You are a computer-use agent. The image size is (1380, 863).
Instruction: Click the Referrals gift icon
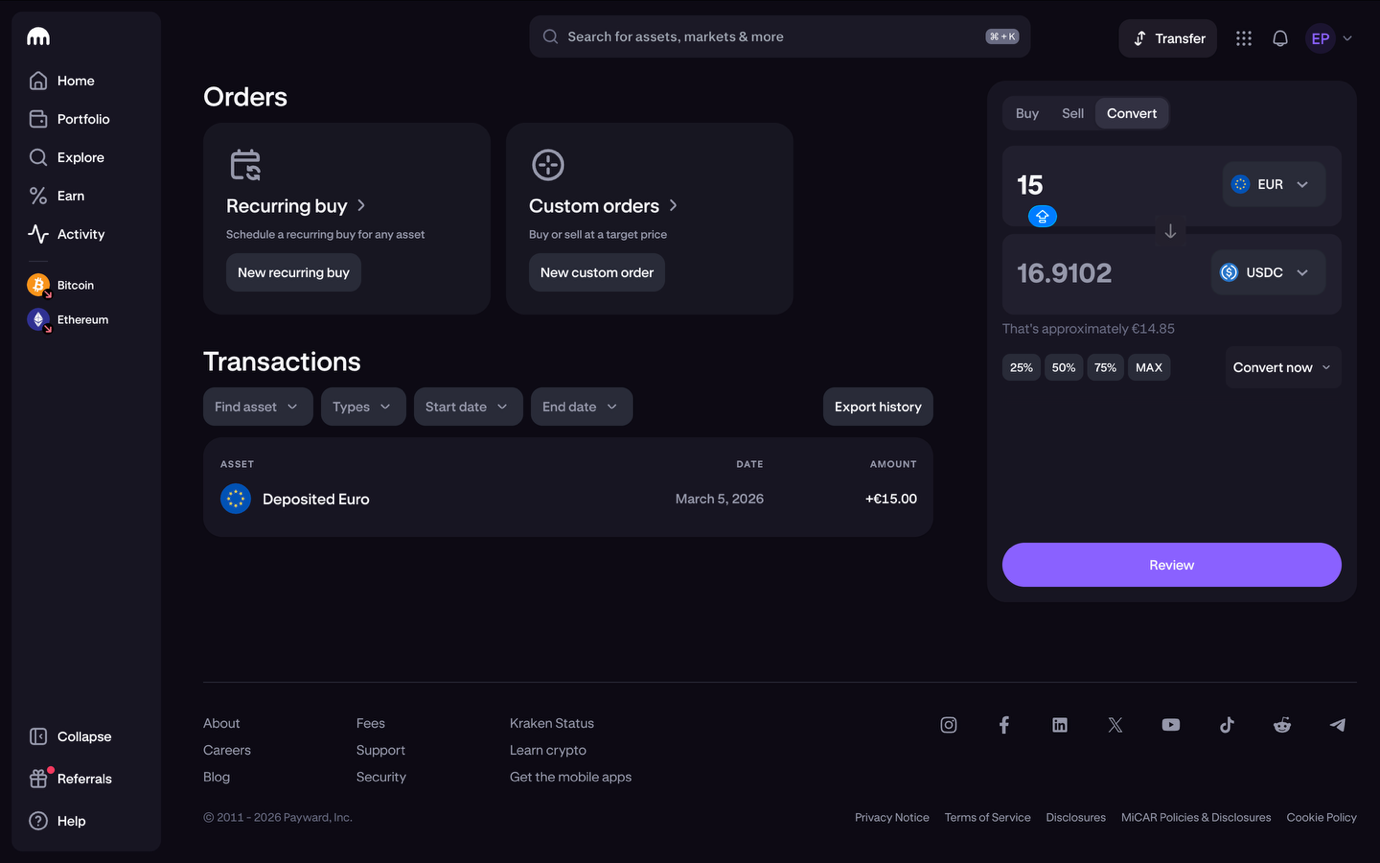click(x=38, y=779)
